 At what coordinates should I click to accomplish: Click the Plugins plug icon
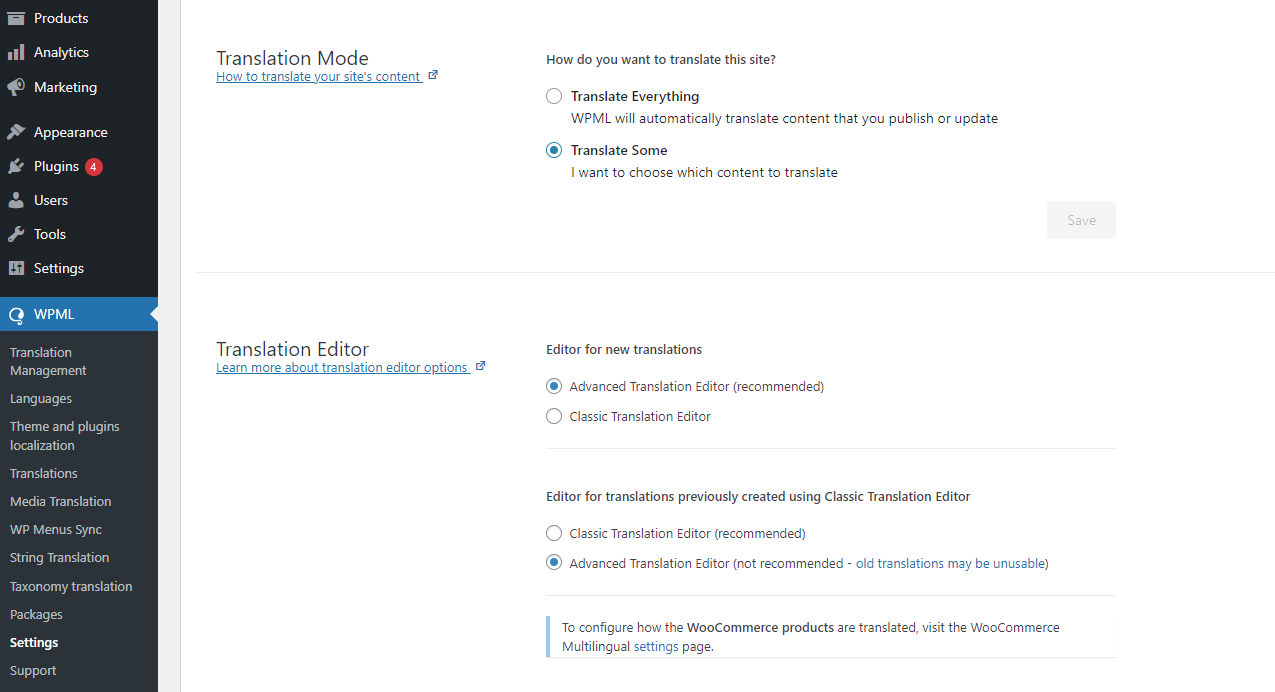click(x=16, y=166)
